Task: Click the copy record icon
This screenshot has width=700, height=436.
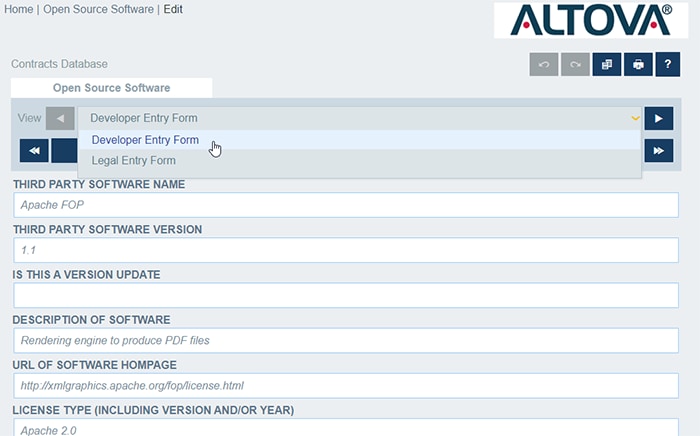Action: [x=606, y=65]
